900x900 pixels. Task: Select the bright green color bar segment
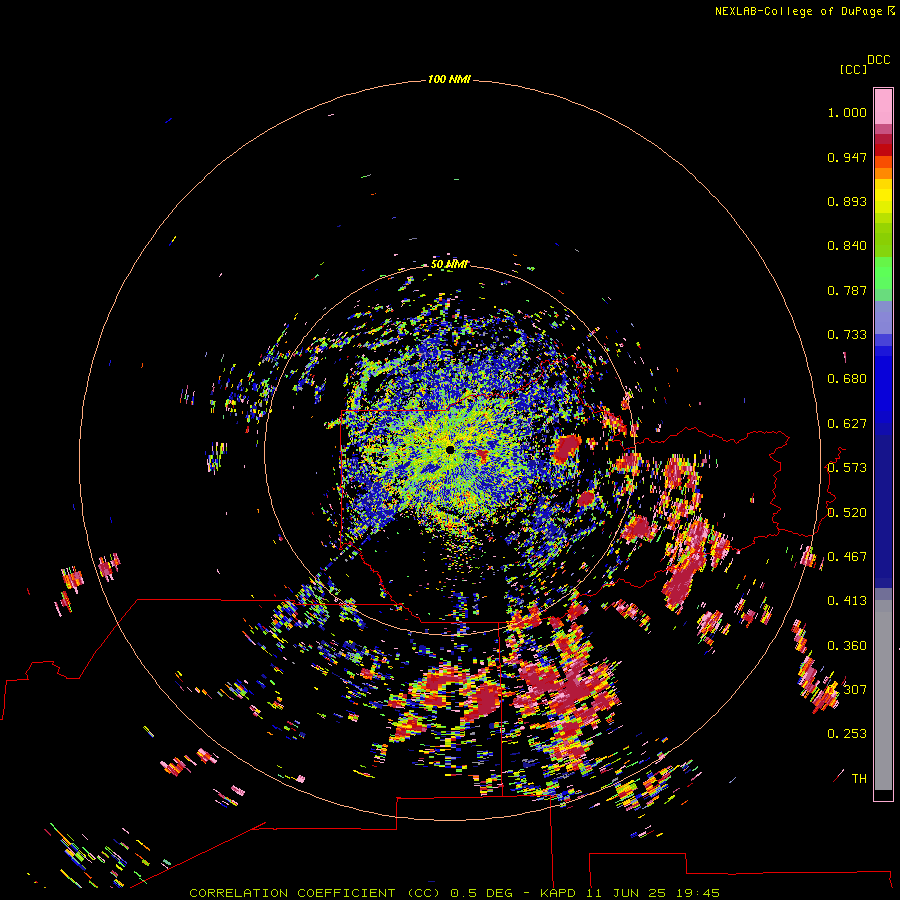click(x=883, y=273)
